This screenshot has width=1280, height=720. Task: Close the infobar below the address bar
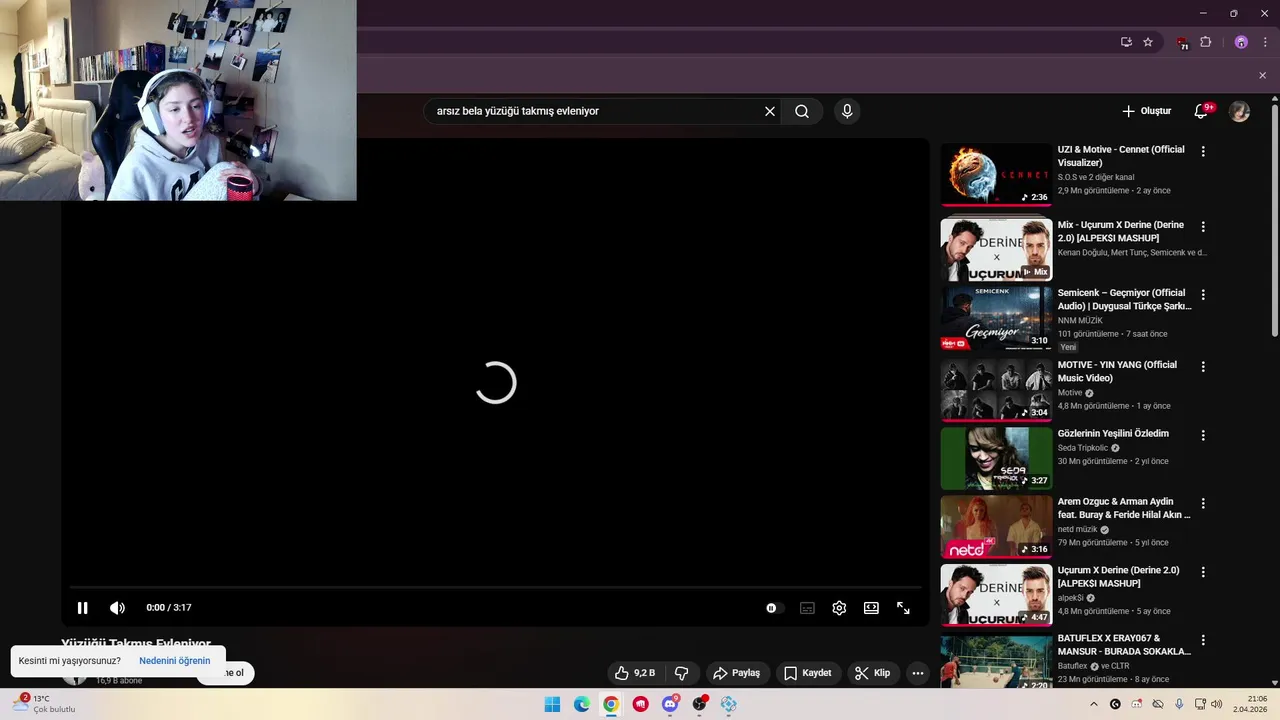[x=1262, y=75]
